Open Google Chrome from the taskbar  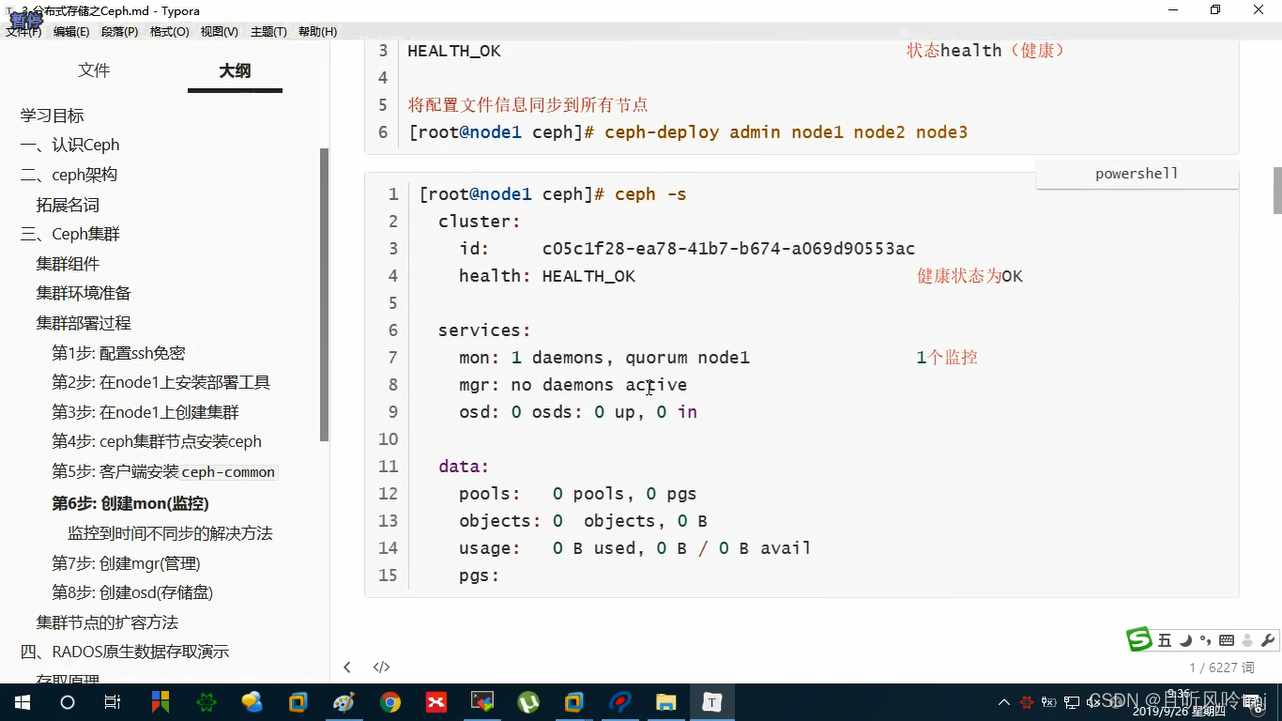point(391,702)
